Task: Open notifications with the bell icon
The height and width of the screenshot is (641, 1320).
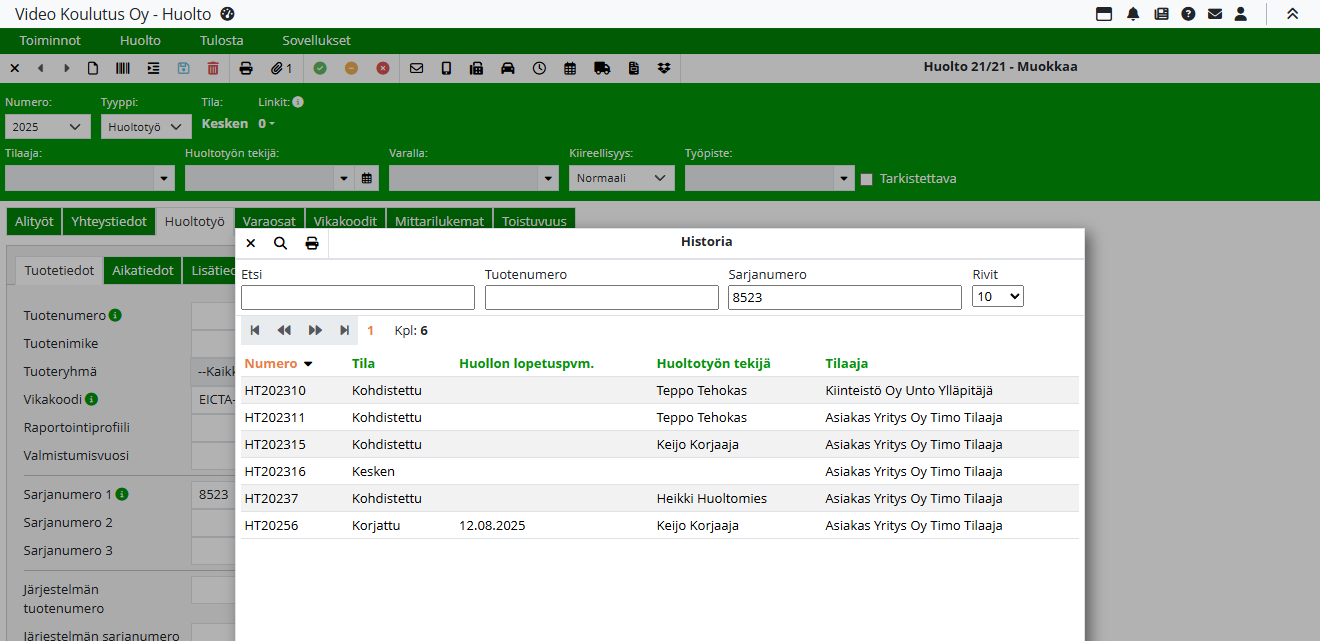Action: tap(1133, 14)
